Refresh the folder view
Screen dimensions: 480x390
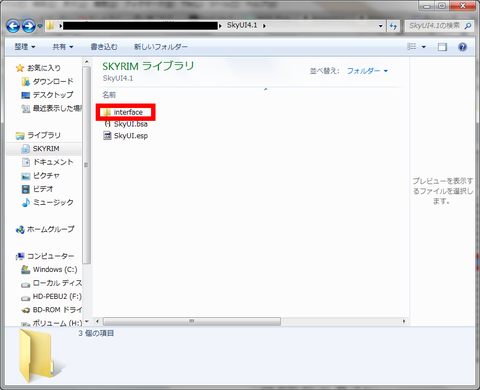point(393,26)
